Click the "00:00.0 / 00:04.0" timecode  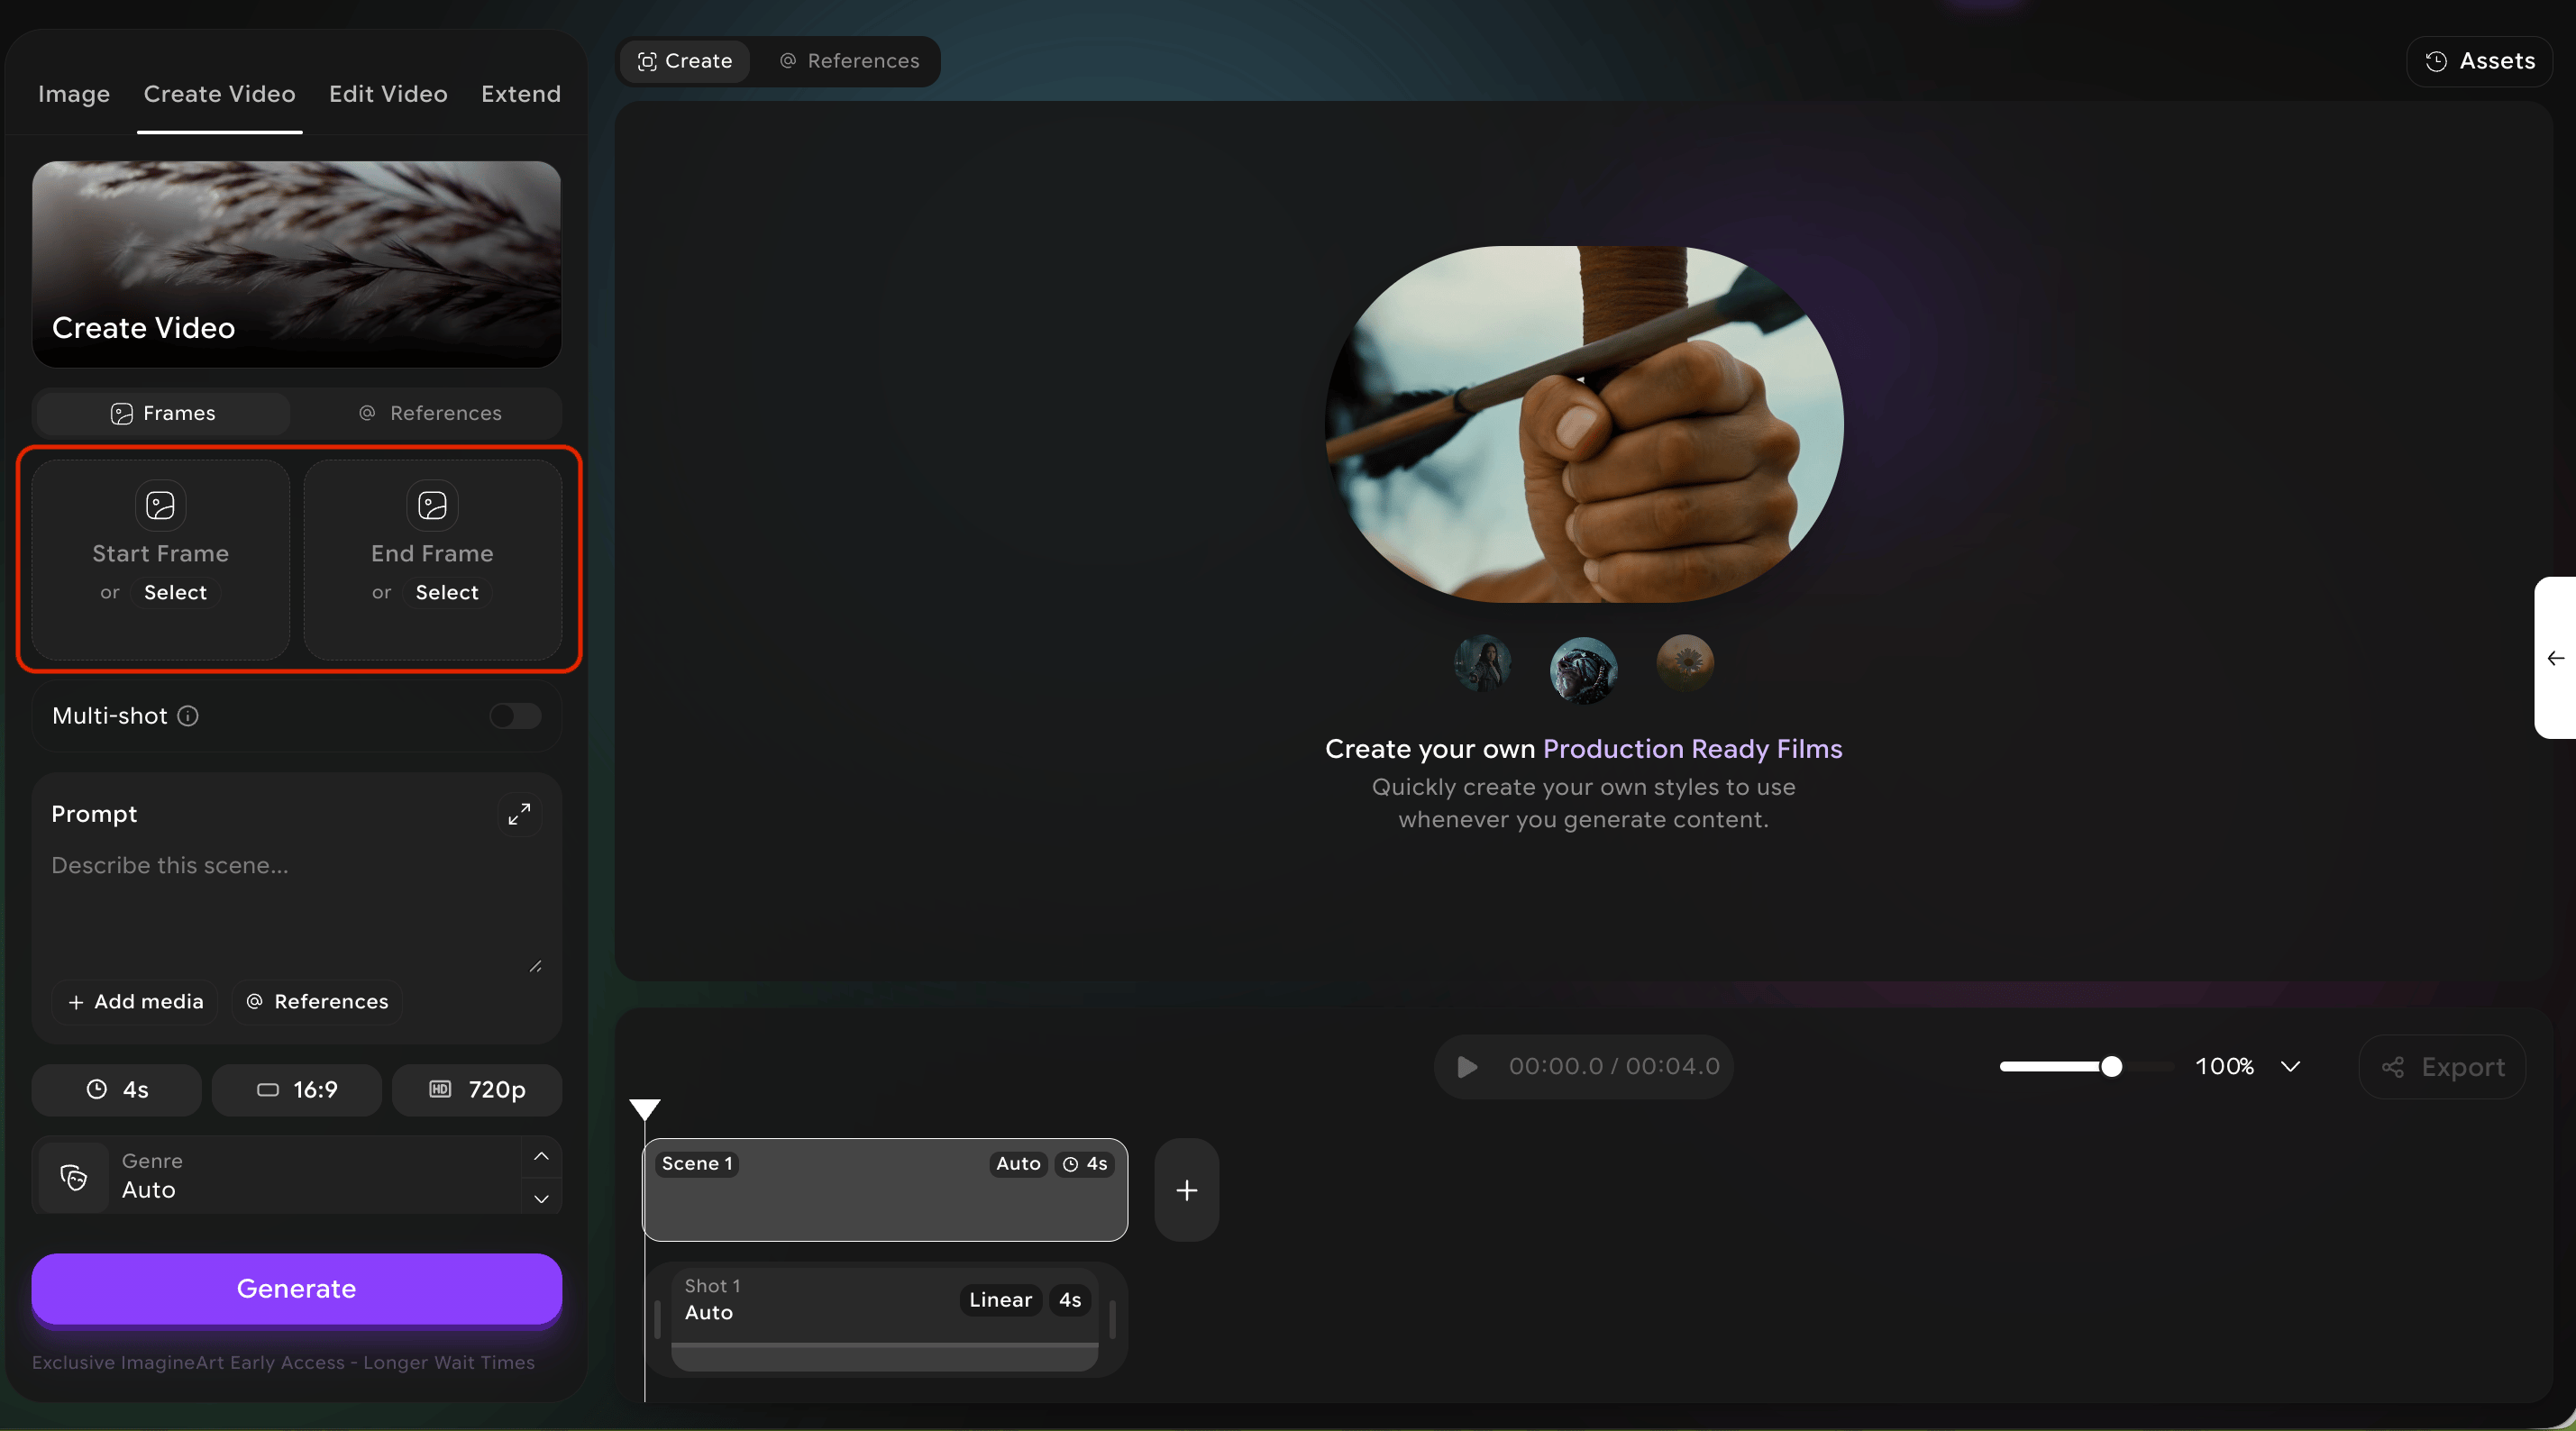[1614, 1067]
